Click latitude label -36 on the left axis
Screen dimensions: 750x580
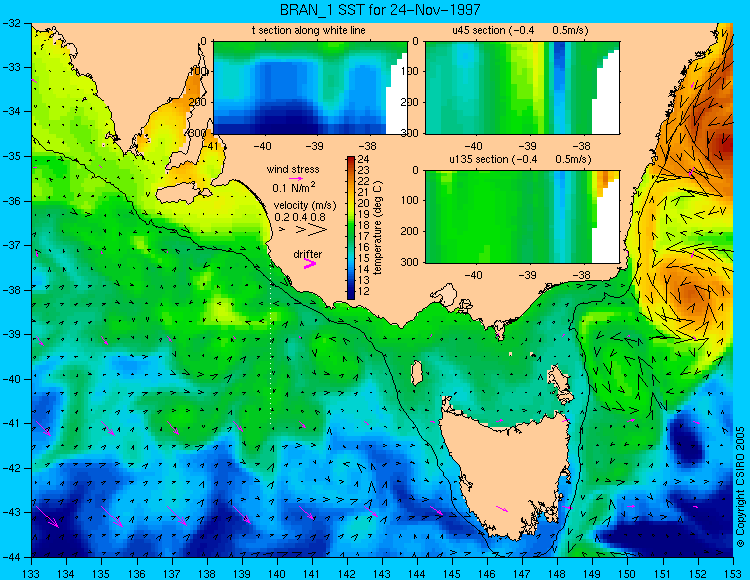coord(11,201)
